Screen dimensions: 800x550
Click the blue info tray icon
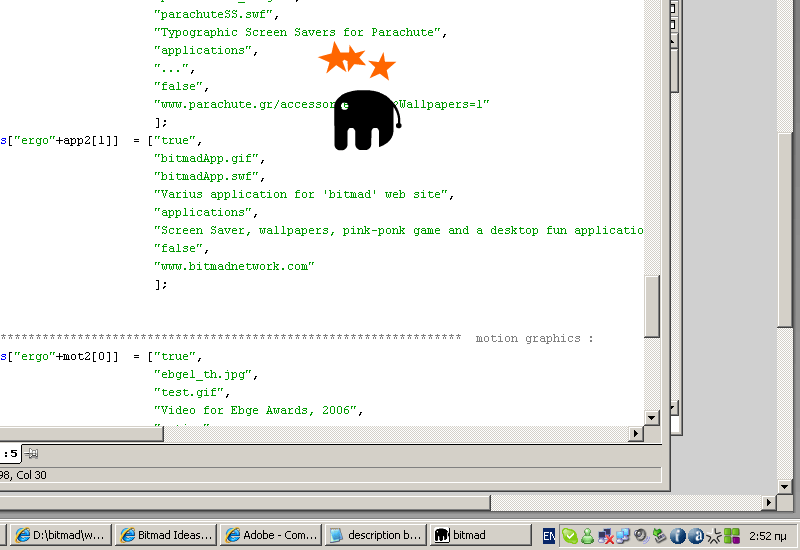(677, 535)
